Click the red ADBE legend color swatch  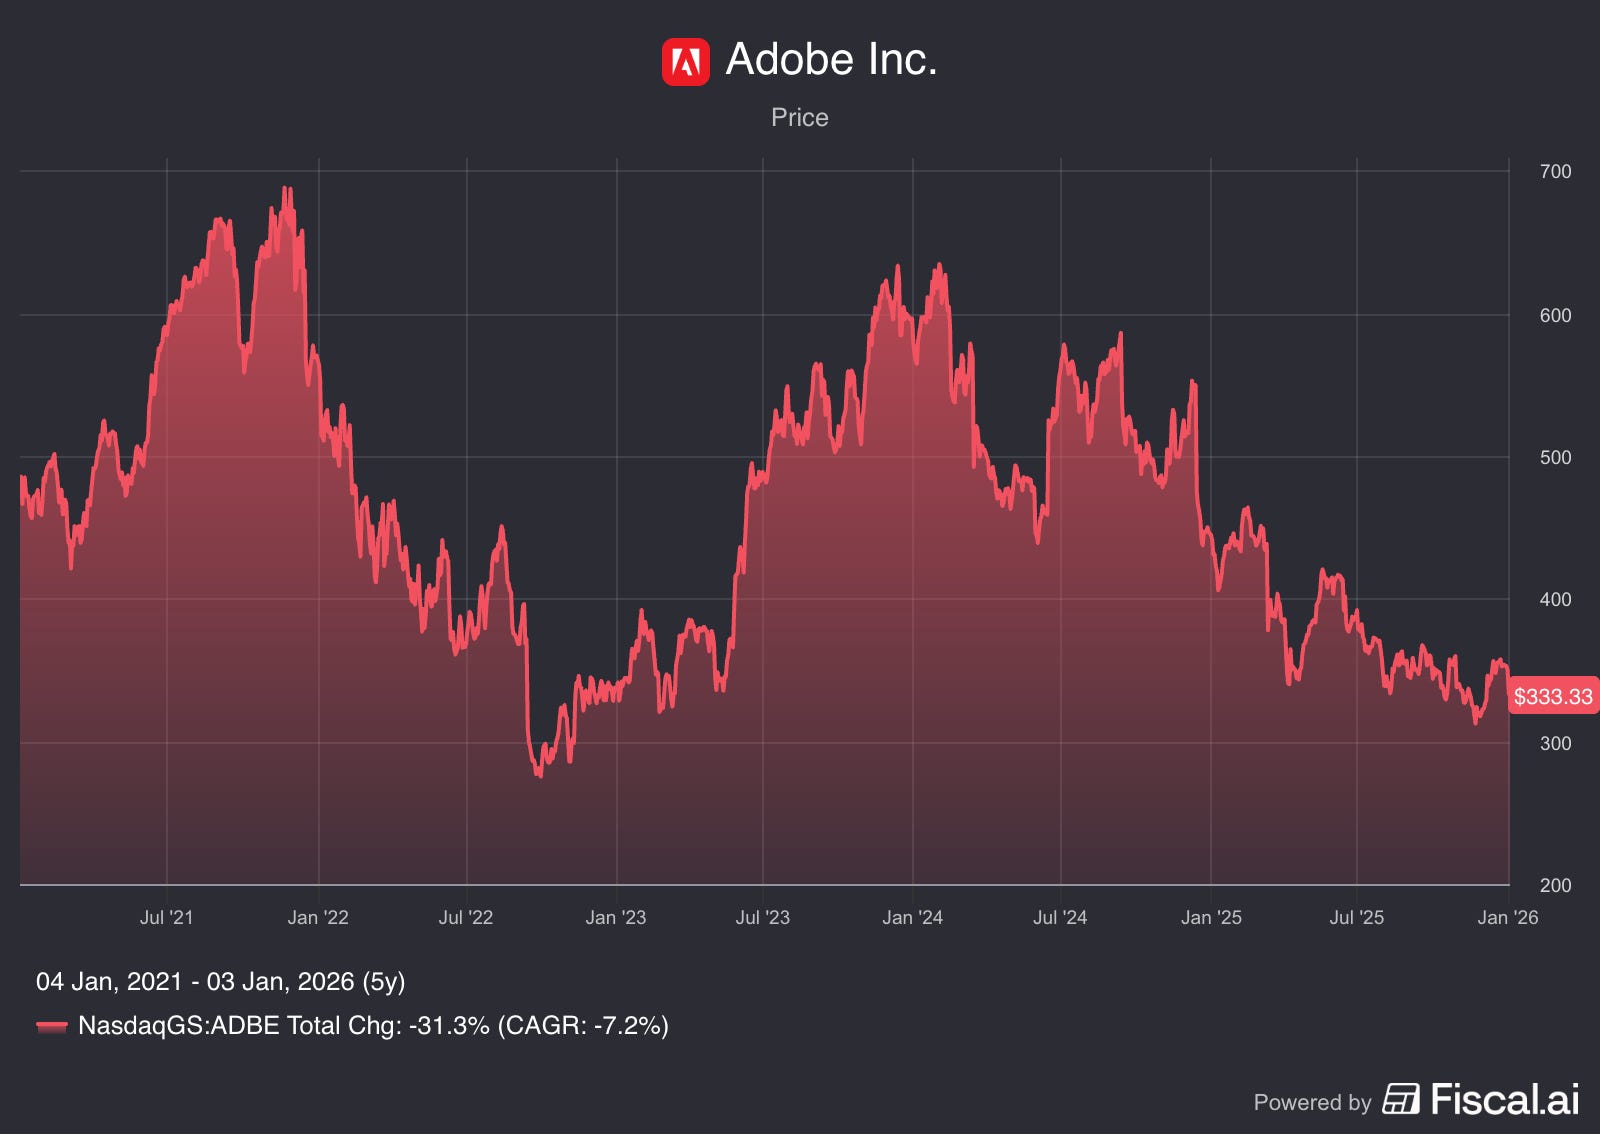tap(52, 1026)
